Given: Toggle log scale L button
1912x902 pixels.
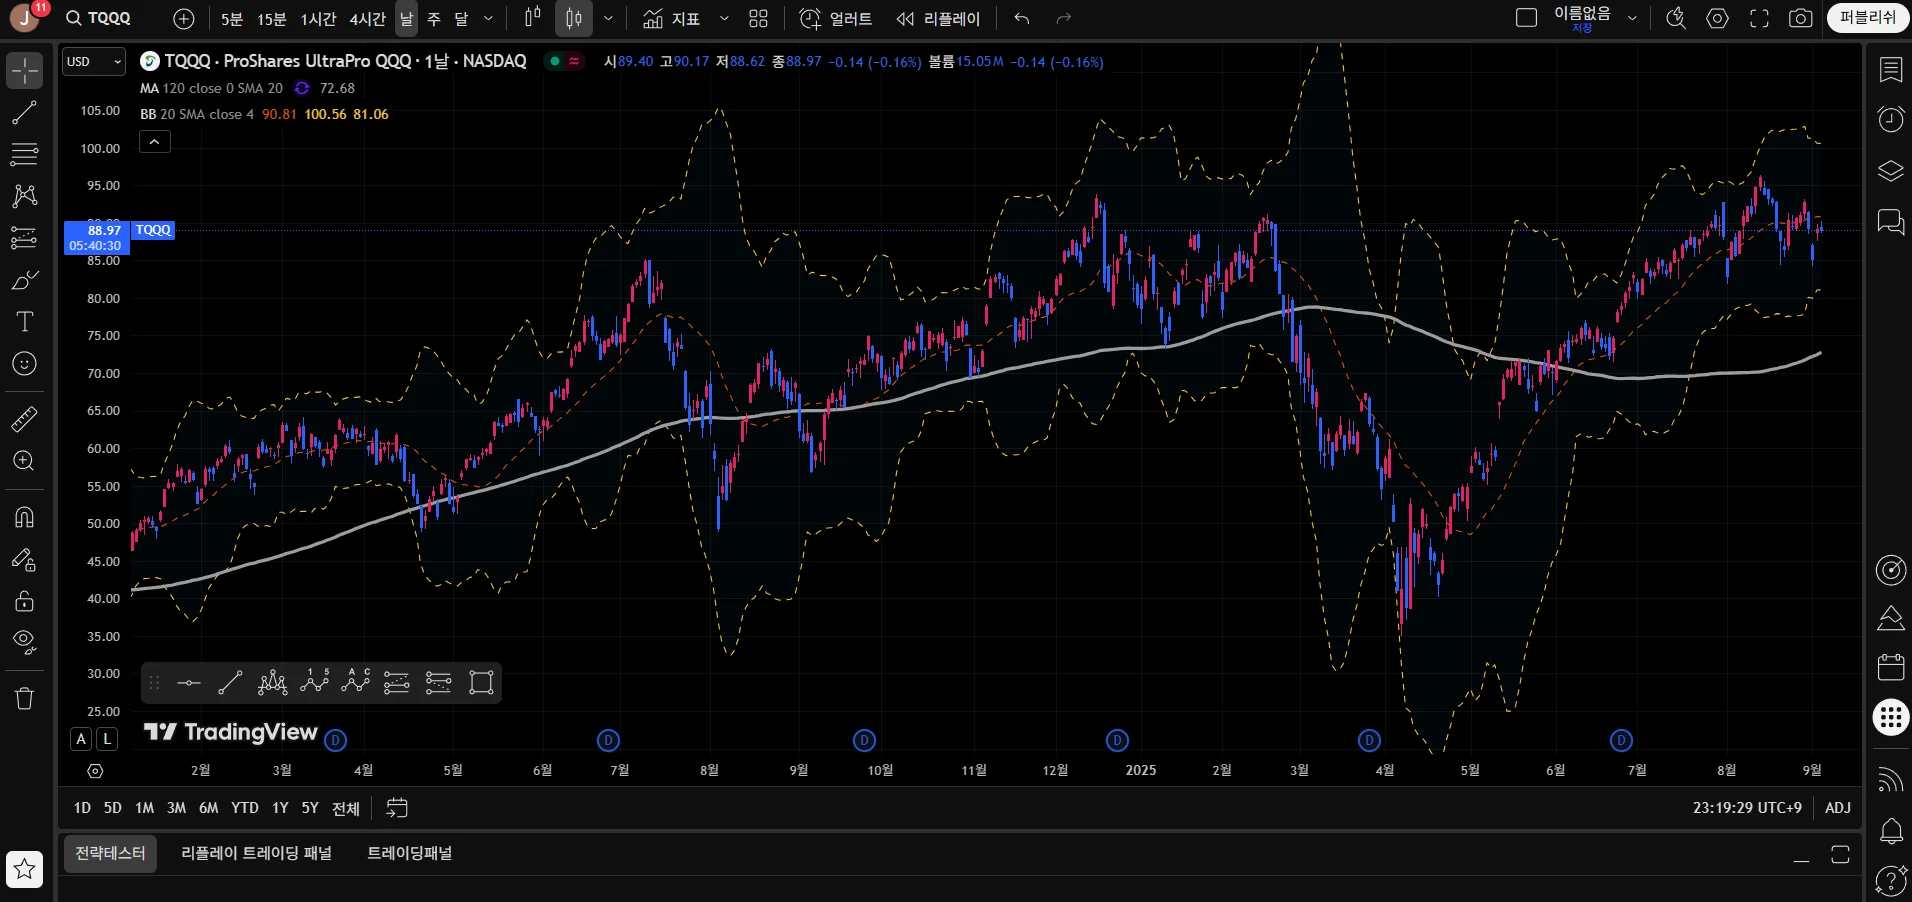Looking at the screenshot, I should 106,739.
